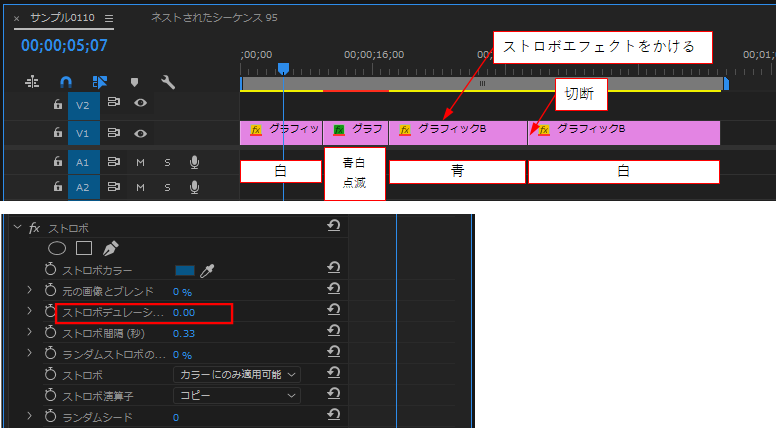Mute track A1
The height and width of the screenshot is (428, 776).
coord(141,162)
